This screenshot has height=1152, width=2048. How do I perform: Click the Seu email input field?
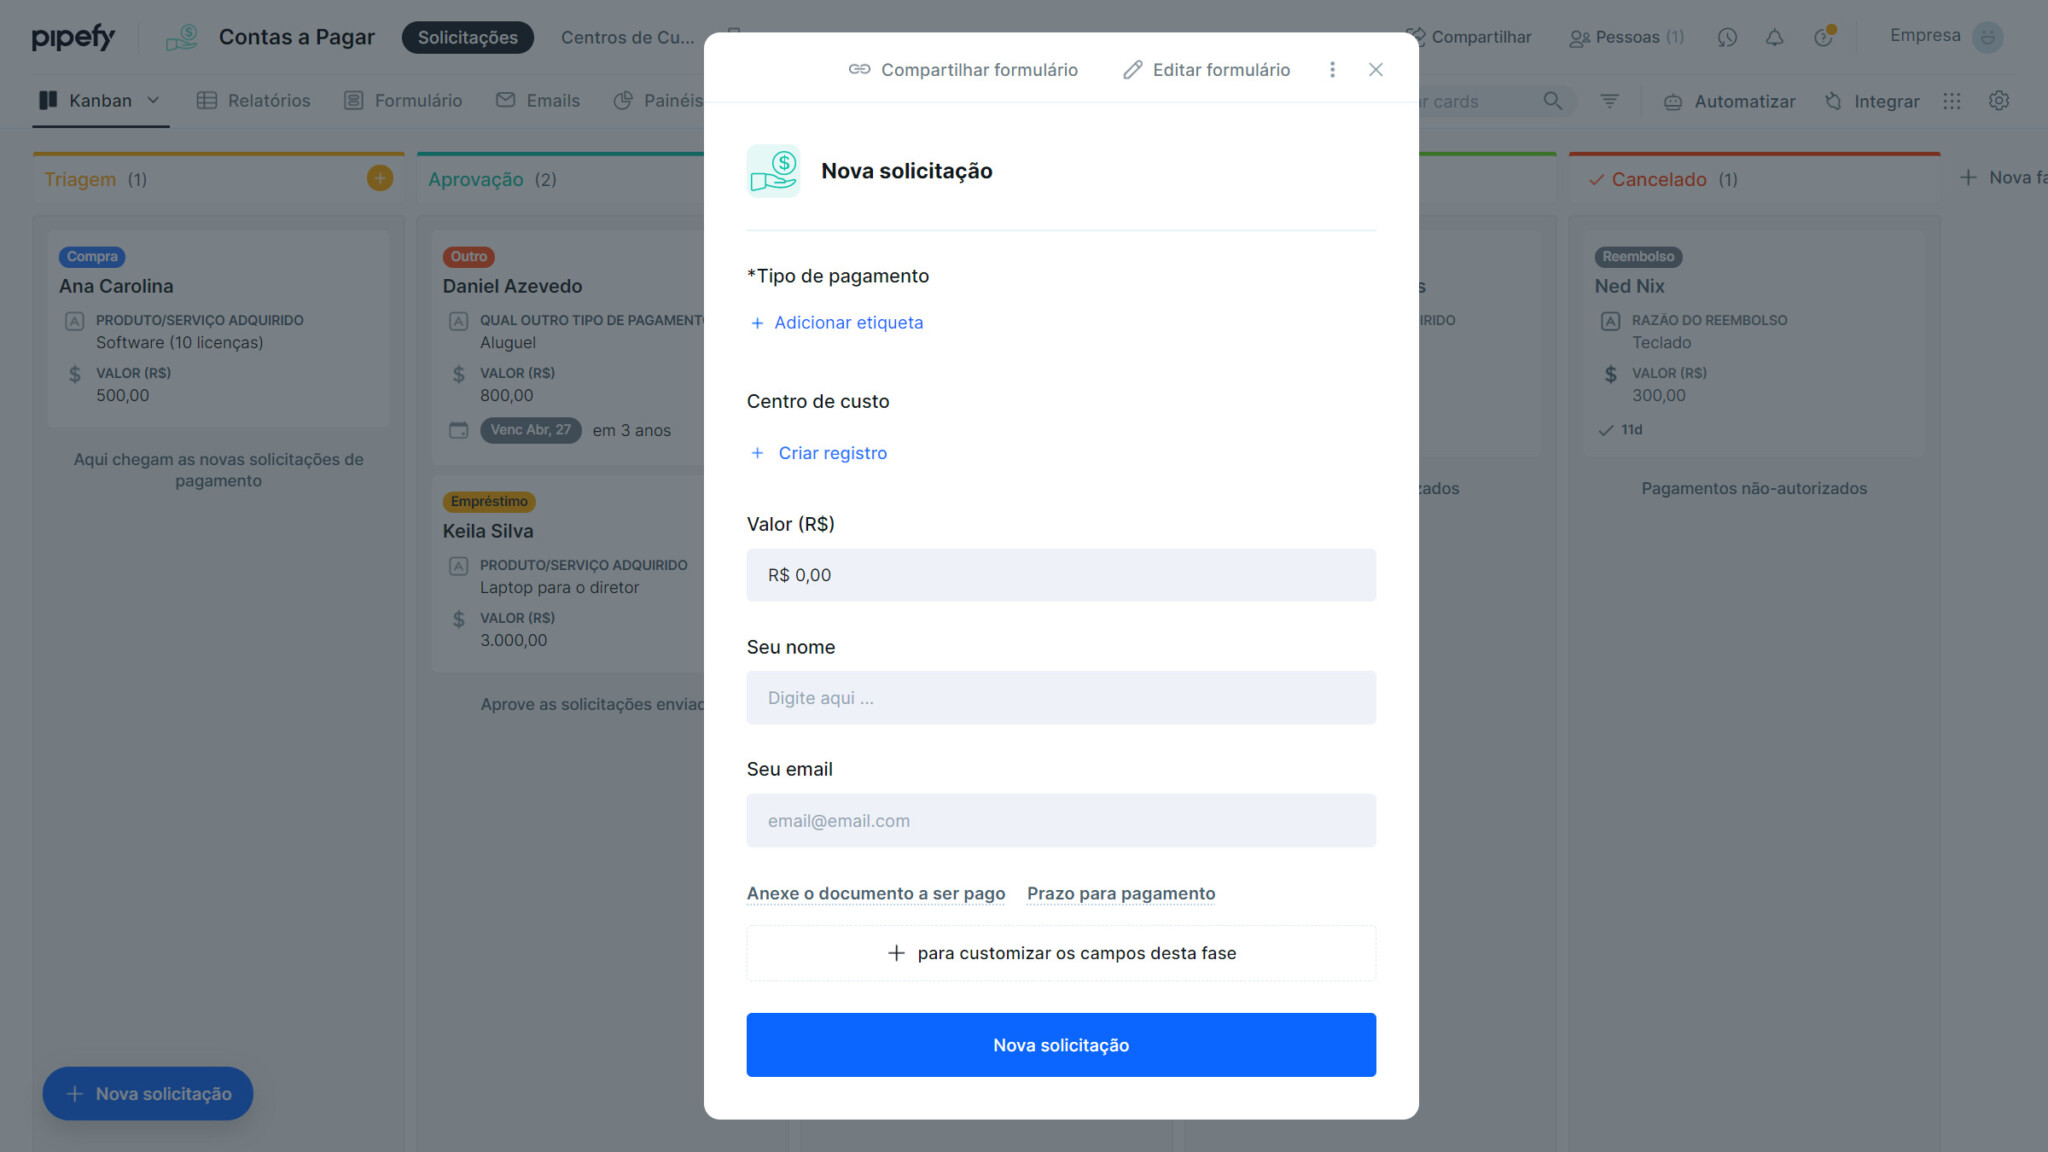[x=1061, y=820]
